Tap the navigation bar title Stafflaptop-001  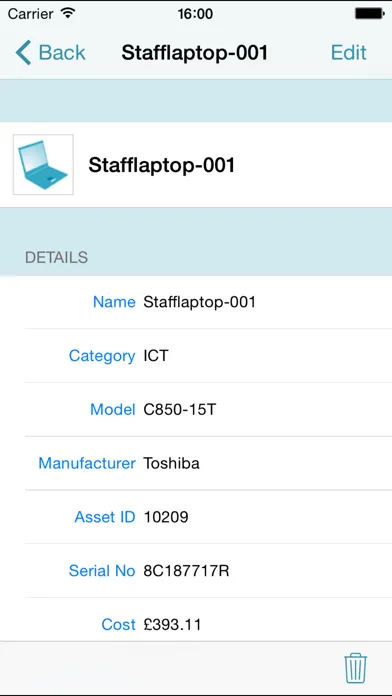pyautogui.click(x=195, y=52)
